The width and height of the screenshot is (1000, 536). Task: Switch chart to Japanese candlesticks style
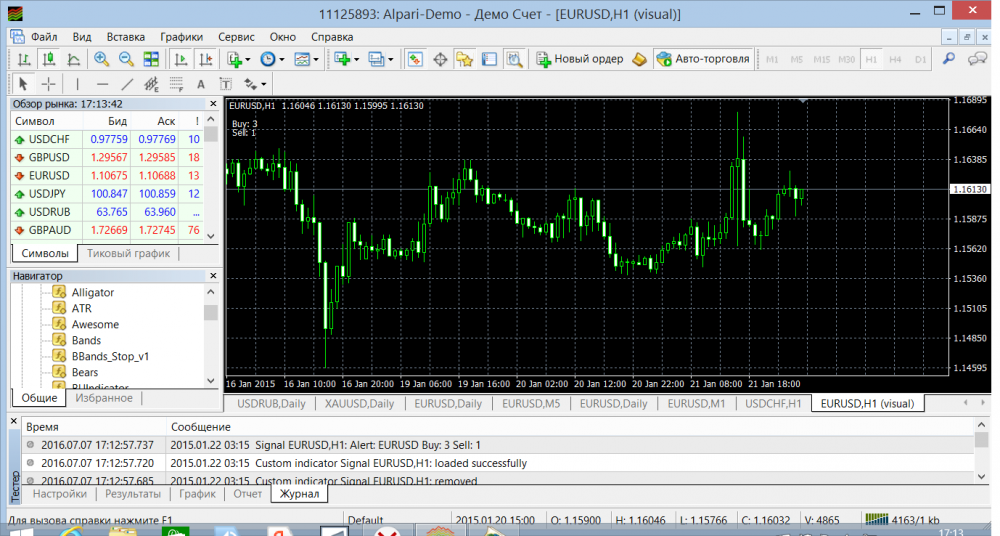click(x=48, y=59)
